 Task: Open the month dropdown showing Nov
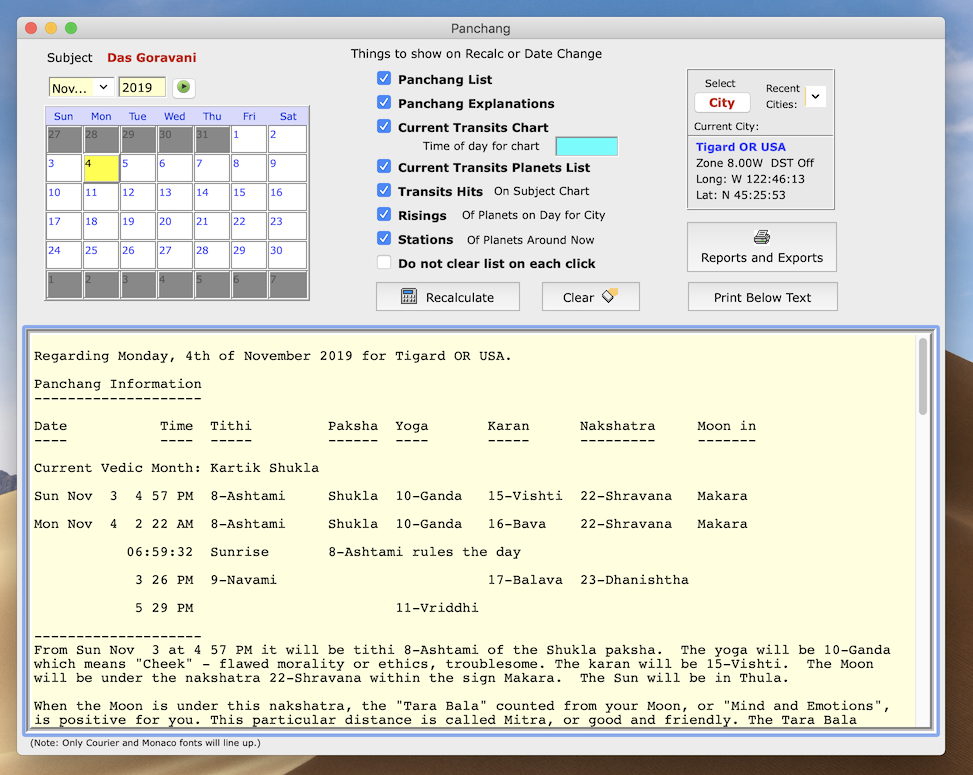tap(81, 87)
